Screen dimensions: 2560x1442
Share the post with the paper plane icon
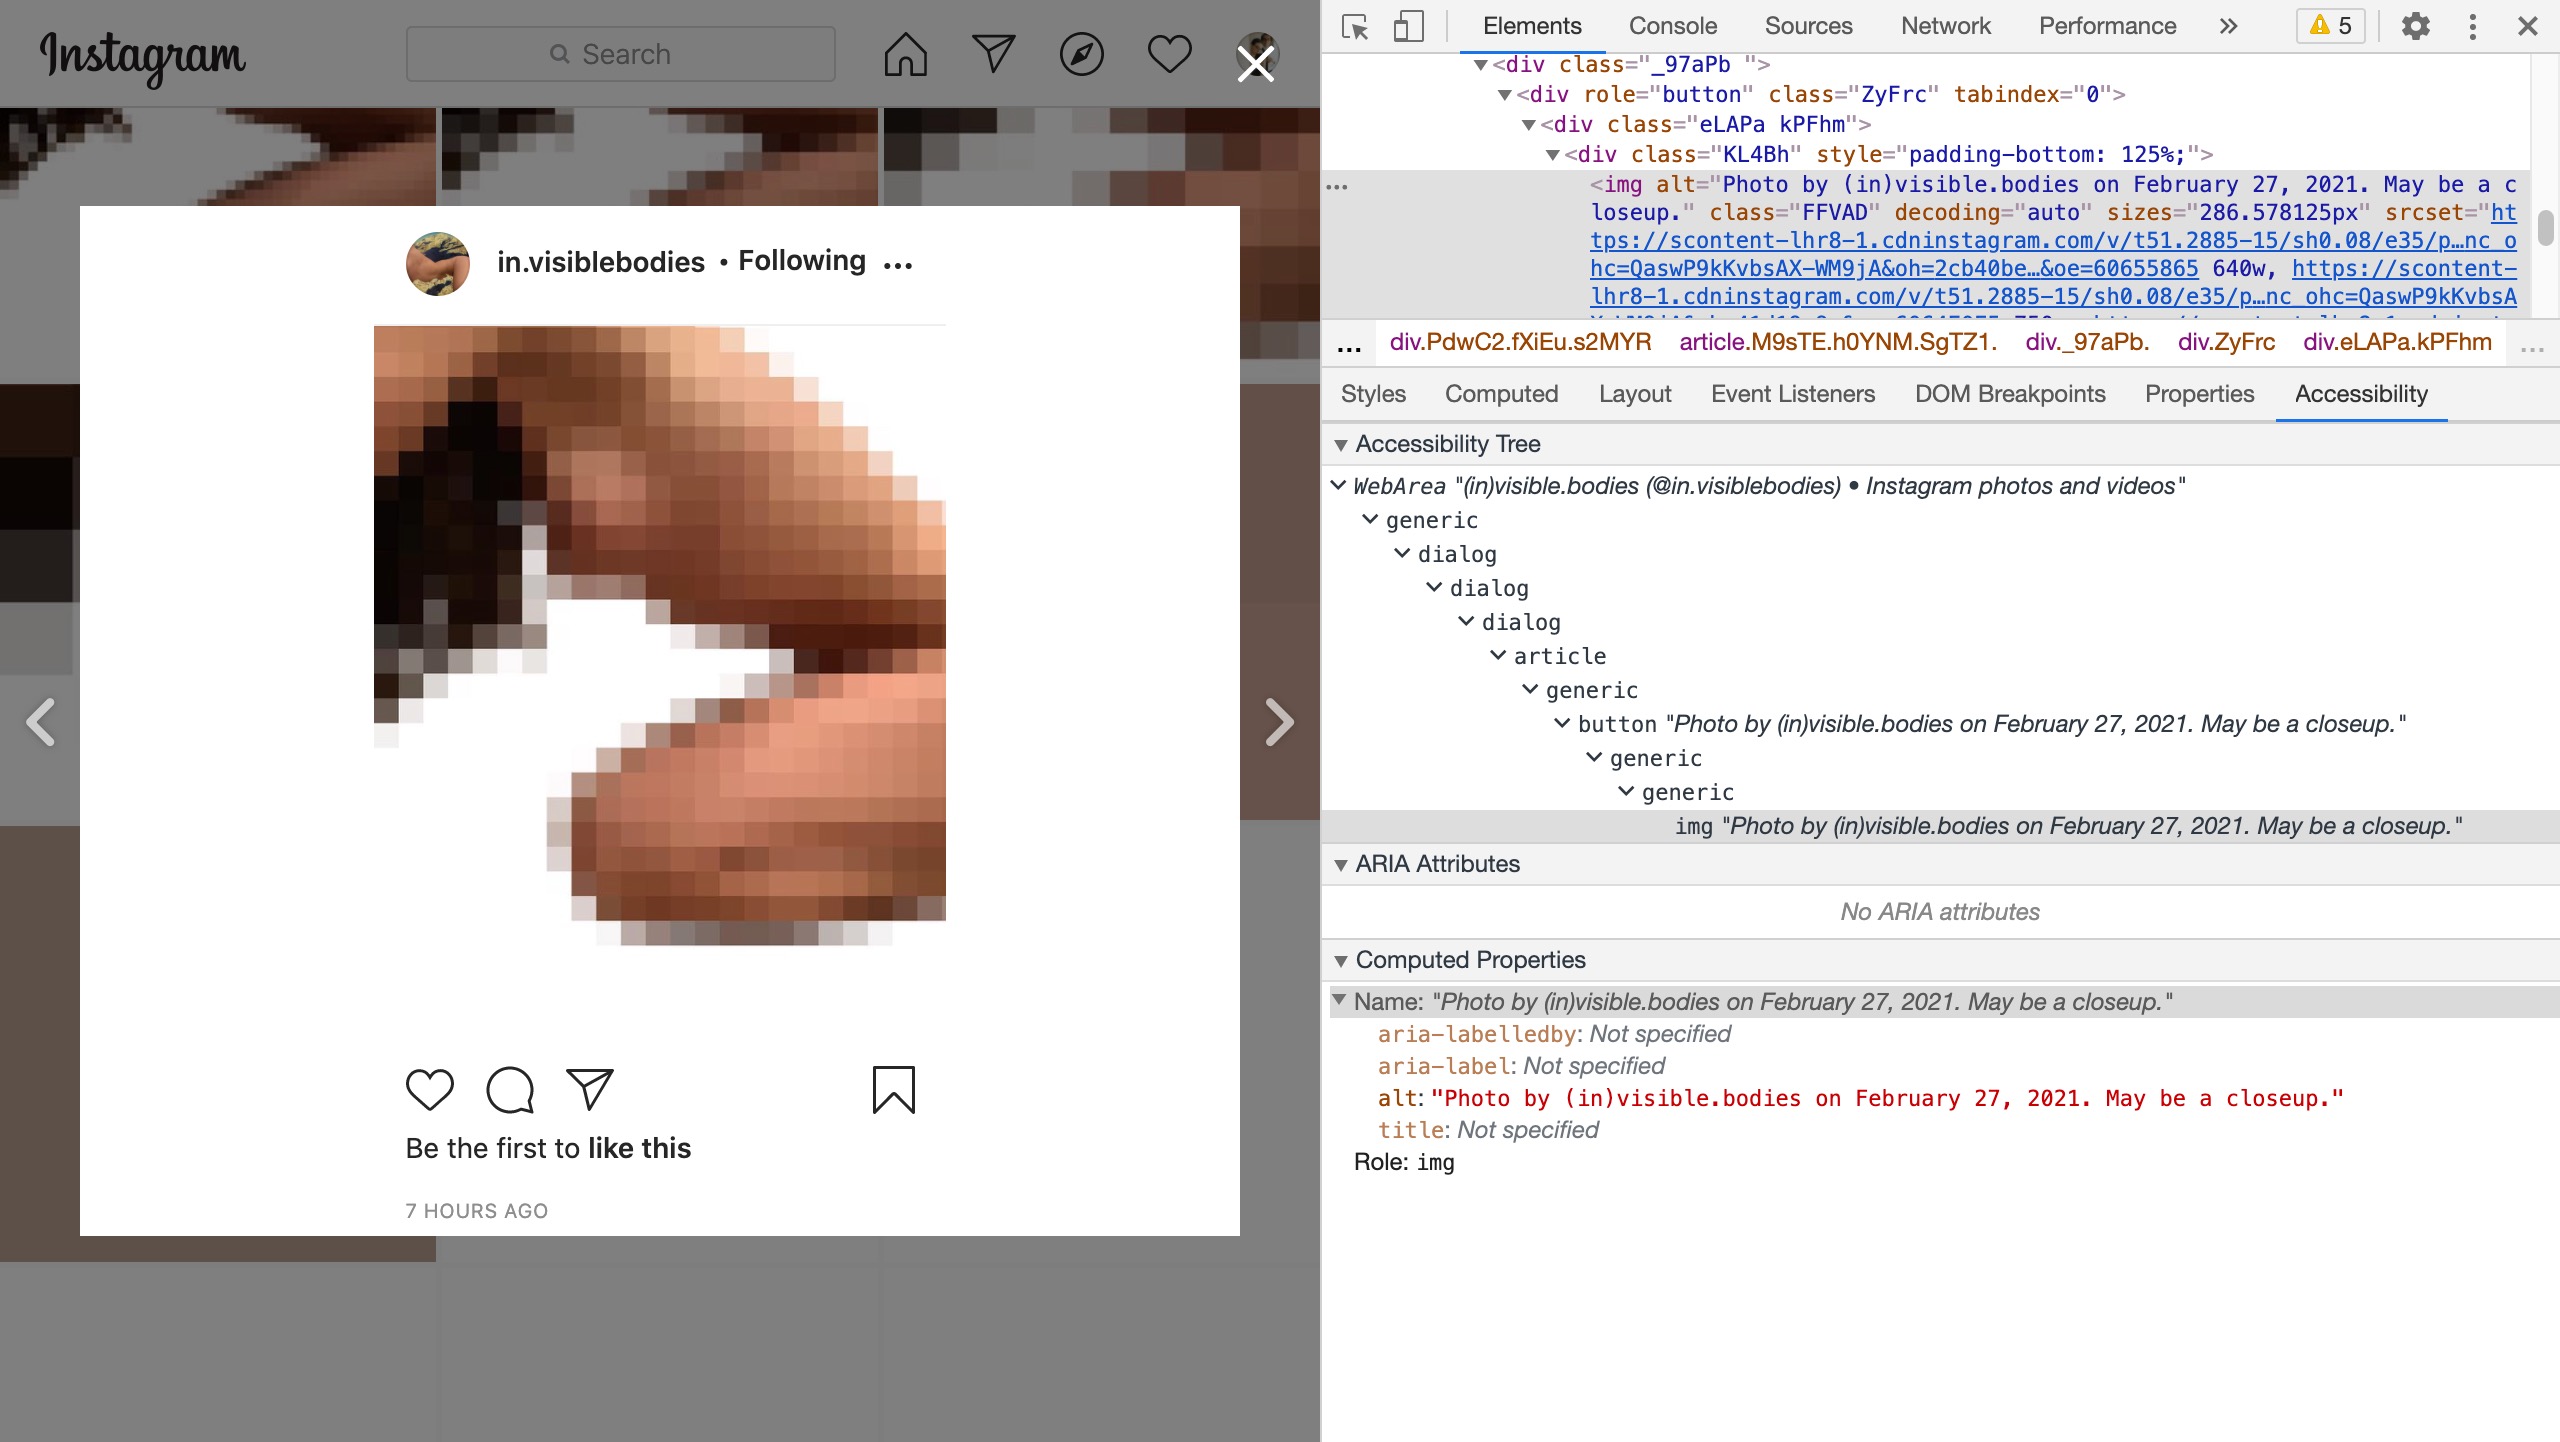(589, 1089)
